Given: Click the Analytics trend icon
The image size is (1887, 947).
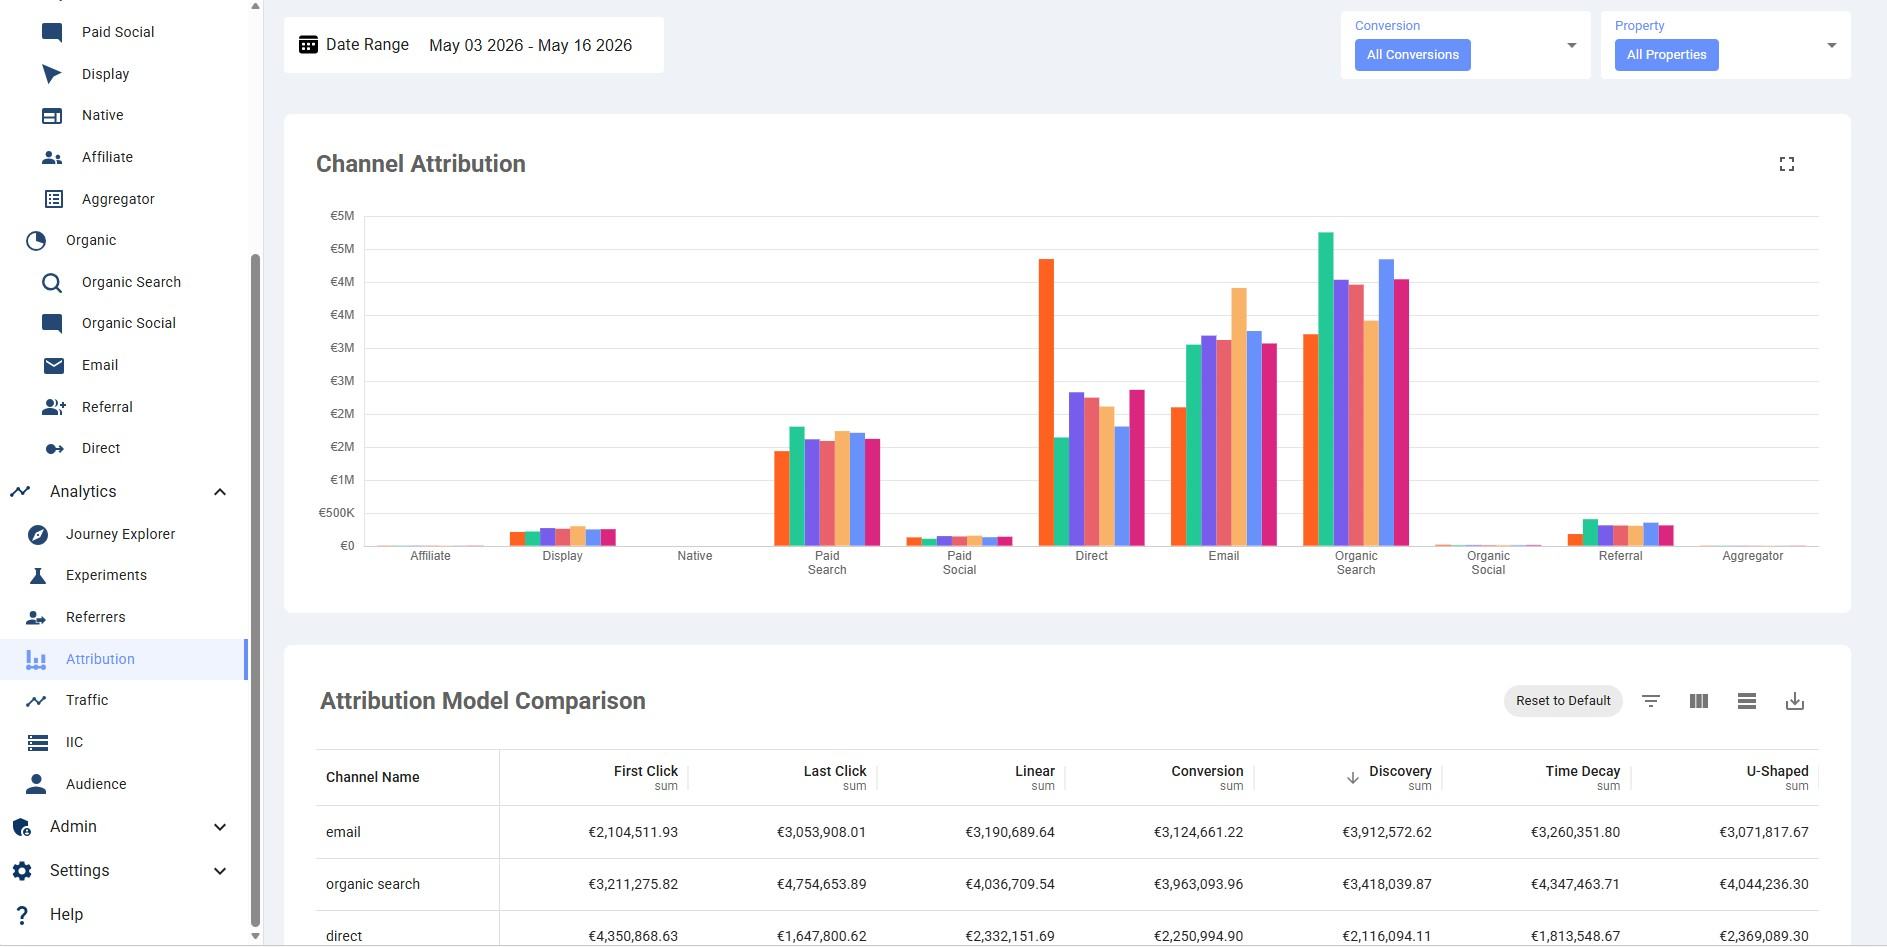Looking at the screenshot, I should 20,492.
